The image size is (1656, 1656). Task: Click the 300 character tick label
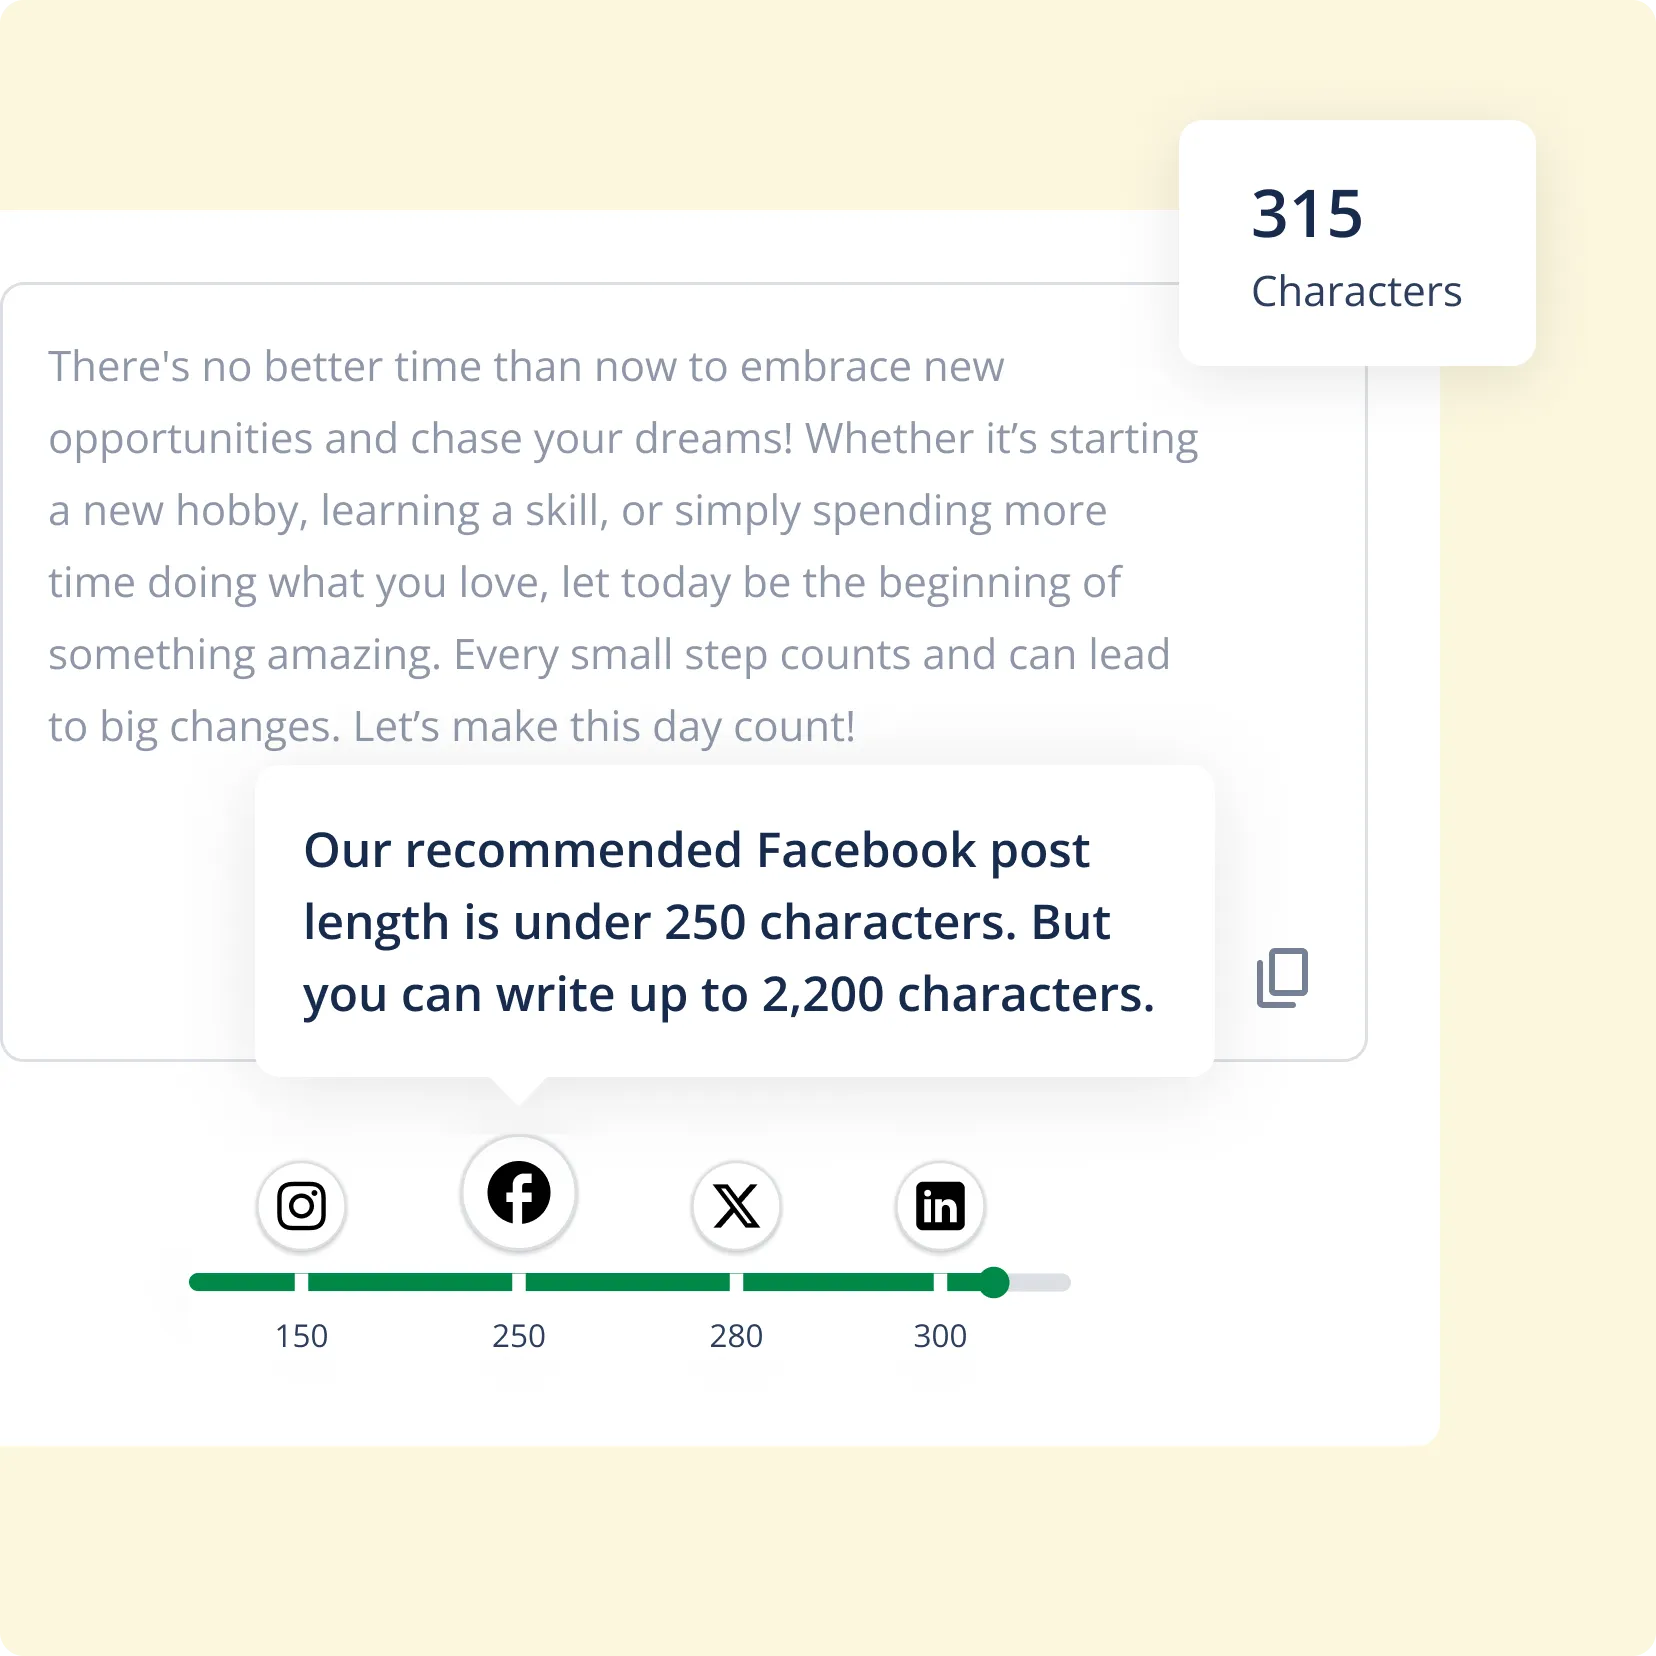[x=940, y=1337]
